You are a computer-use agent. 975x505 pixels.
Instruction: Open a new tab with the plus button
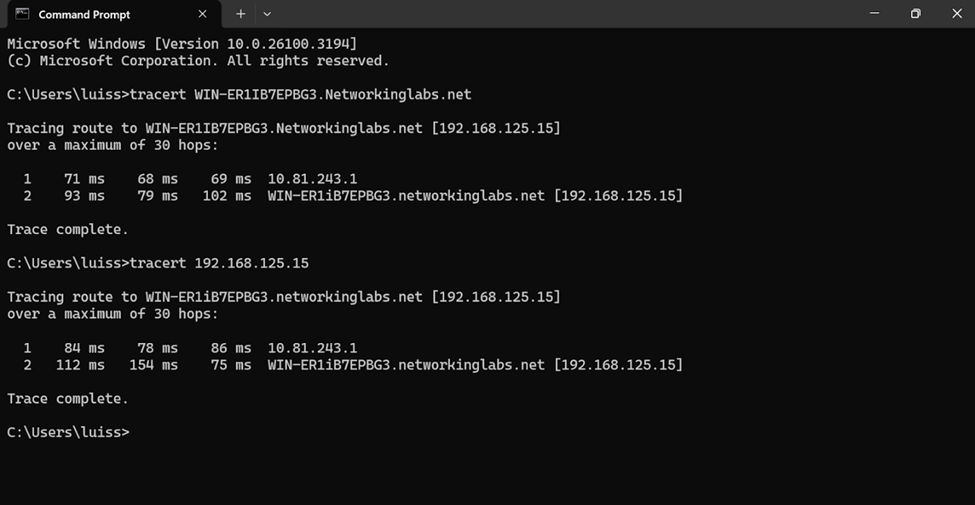(241, 14)
